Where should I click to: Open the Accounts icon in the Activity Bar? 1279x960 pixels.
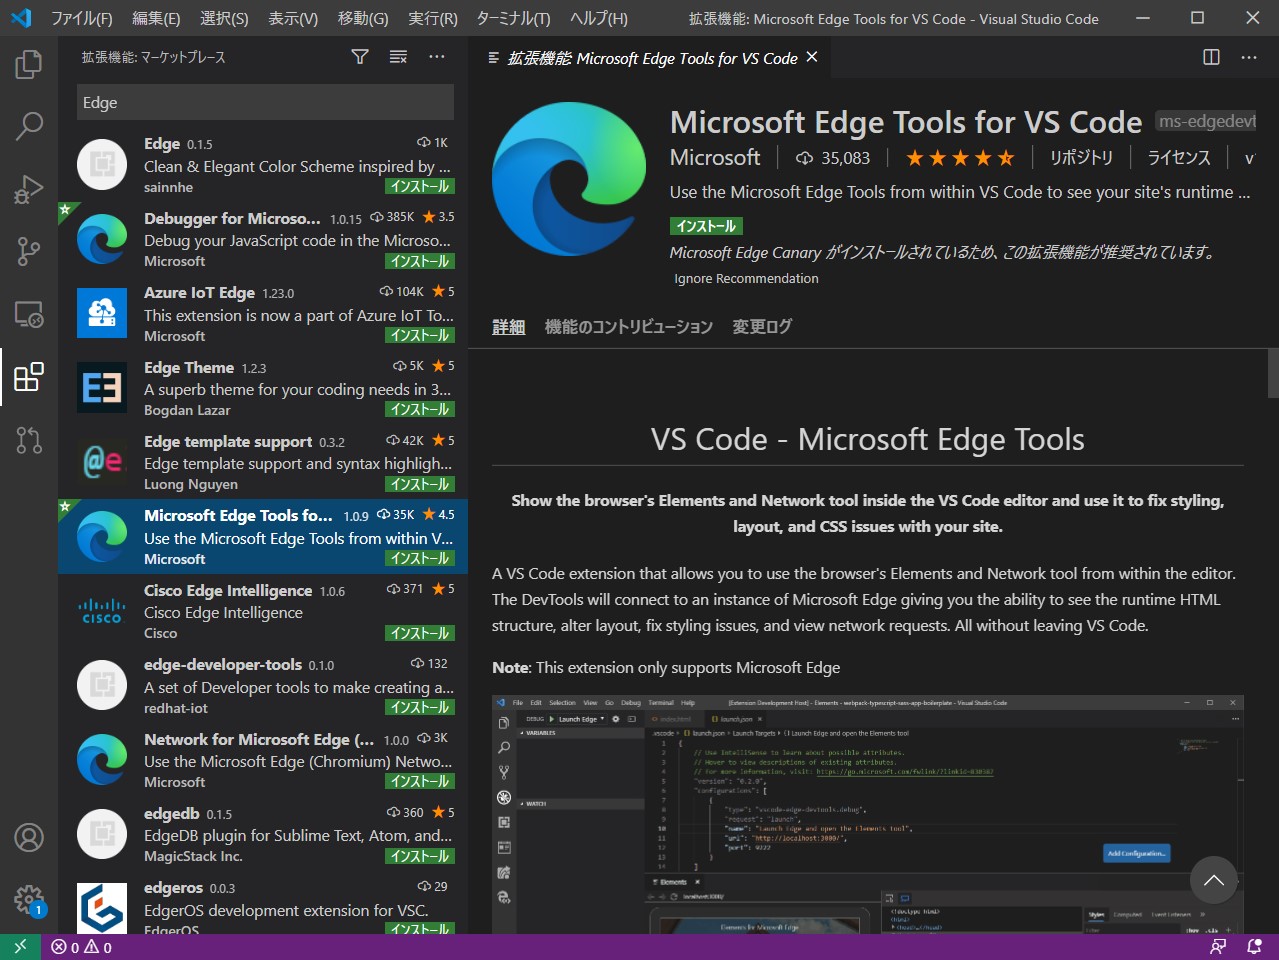29,838
